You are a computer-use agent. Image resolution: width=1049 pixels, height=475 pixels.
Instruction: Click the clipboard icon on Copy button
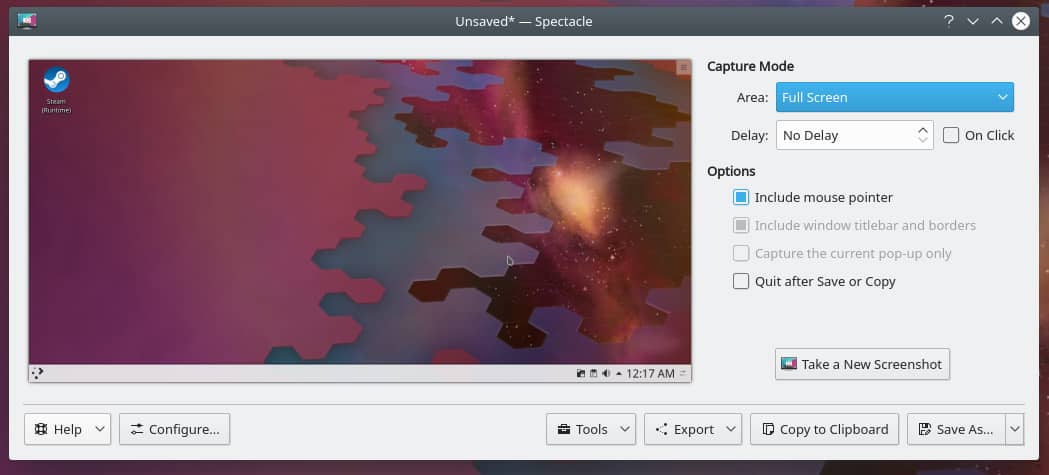(x=769, y=430)
